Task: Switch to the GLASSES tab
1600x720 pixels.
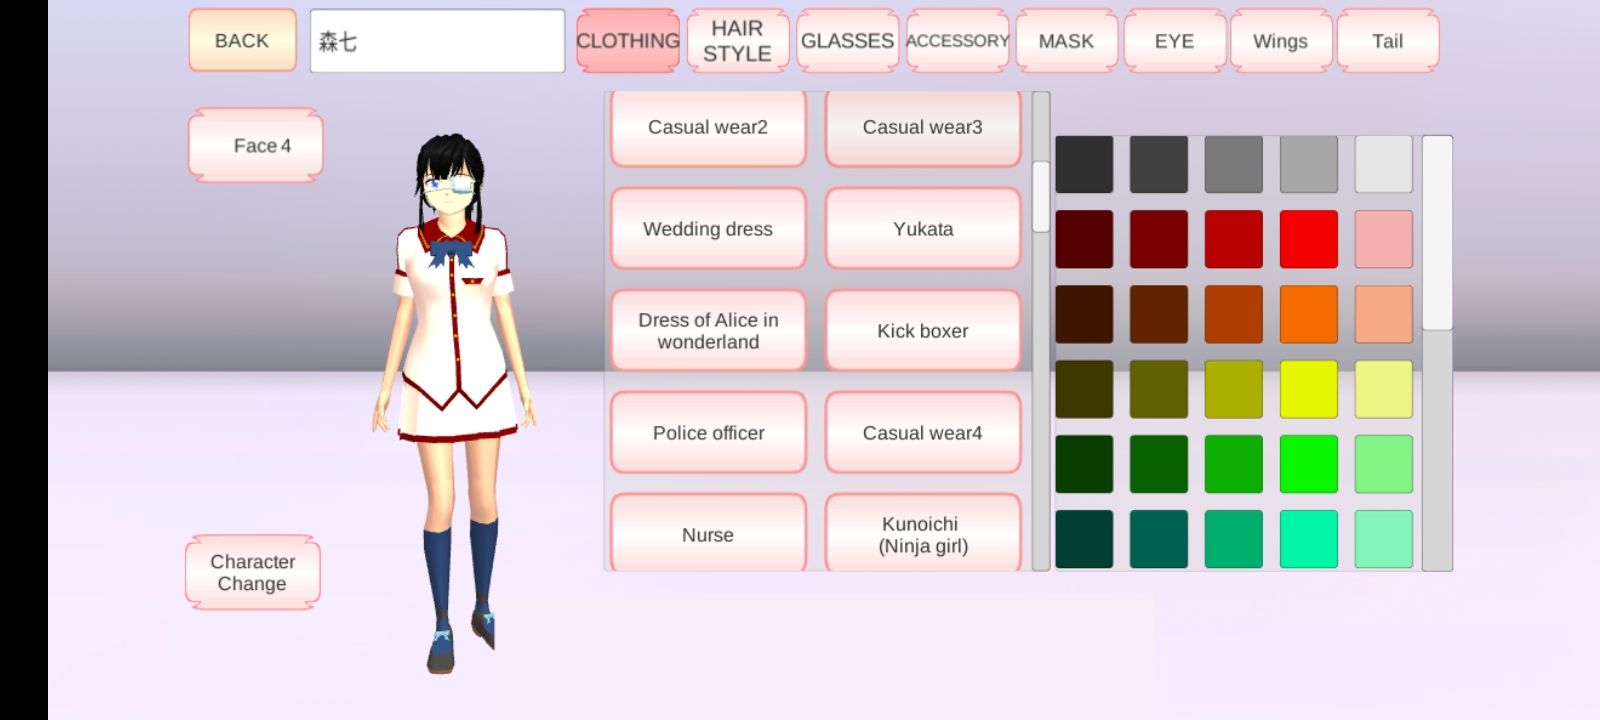Action: click(x=847, y=41)
